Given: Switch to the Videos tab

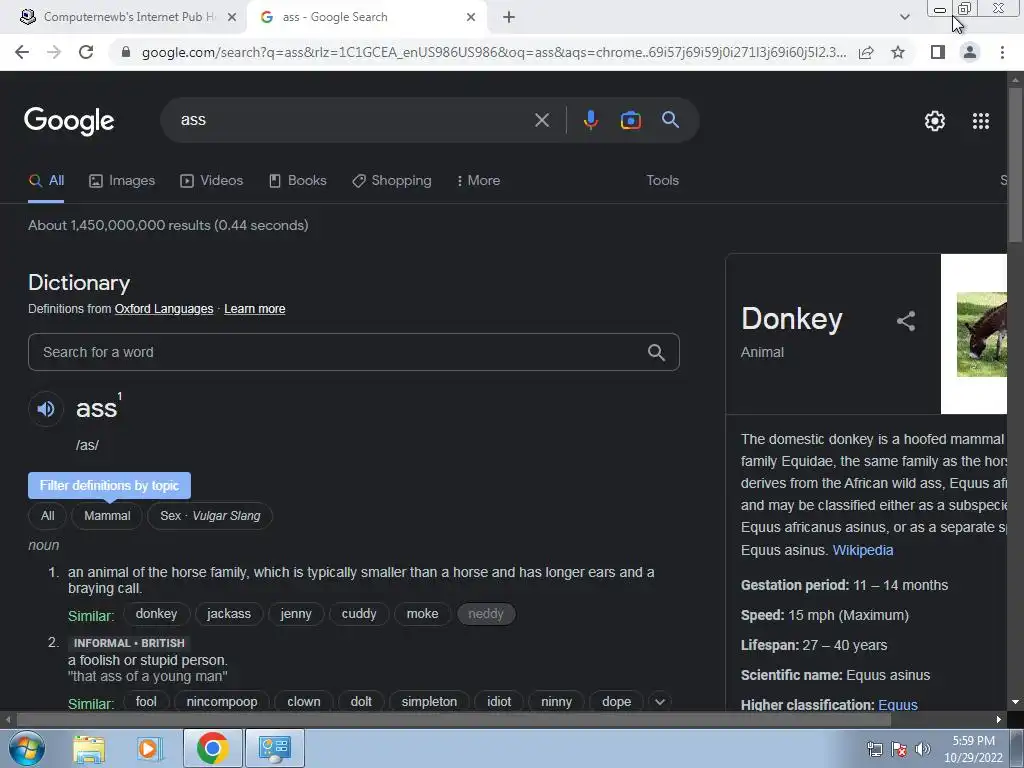Looking at the screenshot, I should click(x=212, y=181).
